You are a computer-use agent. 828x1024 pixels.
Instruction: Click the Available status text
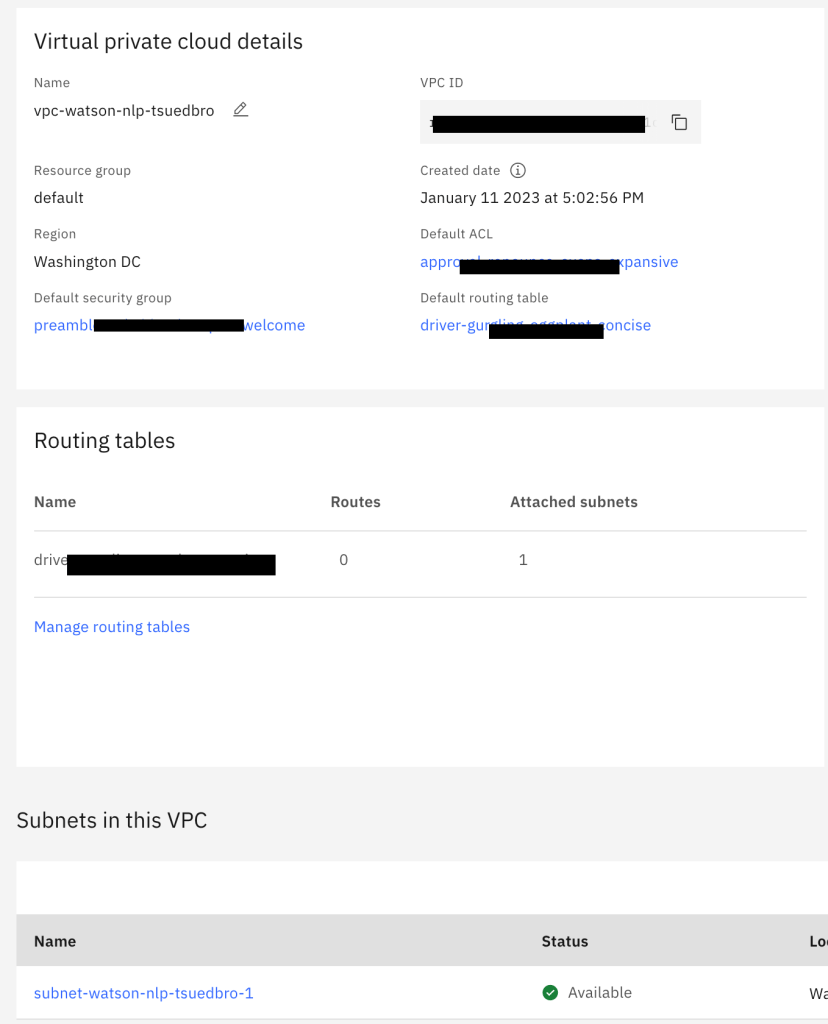coord(600,993)
